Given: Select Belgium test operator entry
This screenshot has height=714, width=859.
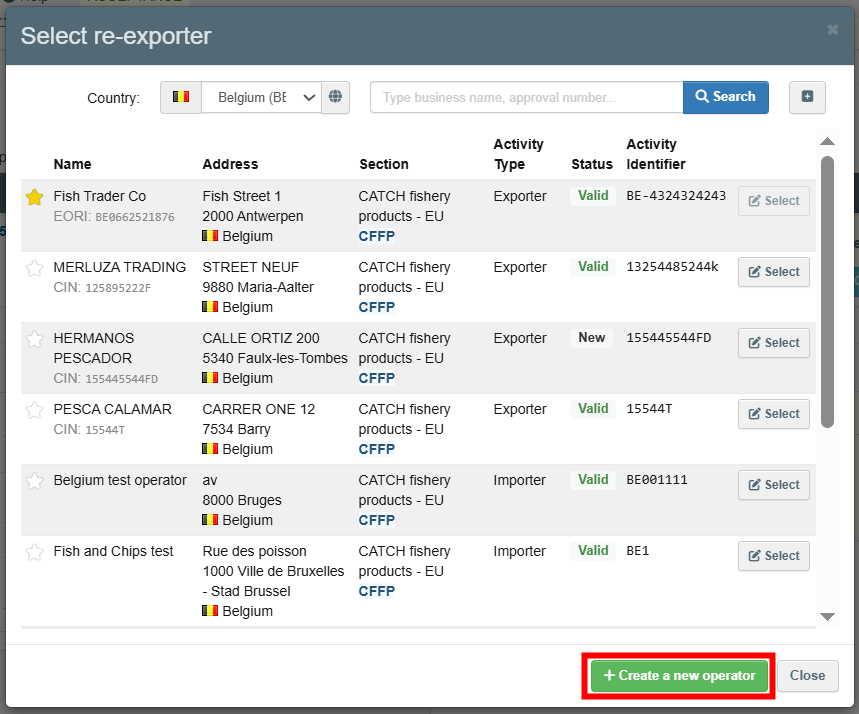Looking at the screenshot, I should coord(773,485).
